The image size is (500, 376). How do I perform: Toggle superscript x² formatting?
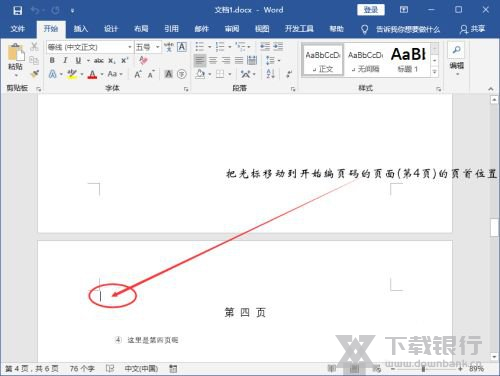(x=125, y=60)
